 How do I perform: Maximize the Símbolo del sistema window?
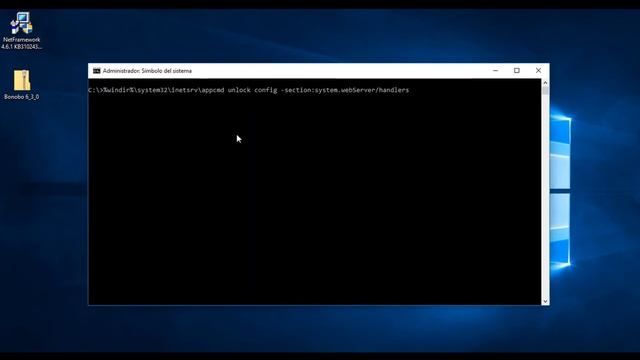click(517, 71)
